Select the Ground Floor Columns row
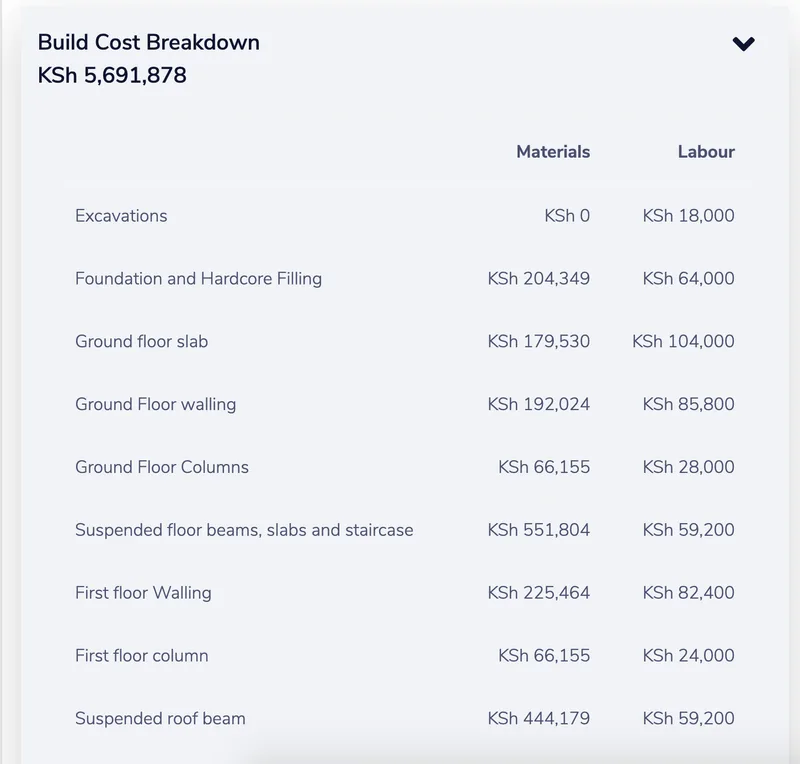 [405, 467]
